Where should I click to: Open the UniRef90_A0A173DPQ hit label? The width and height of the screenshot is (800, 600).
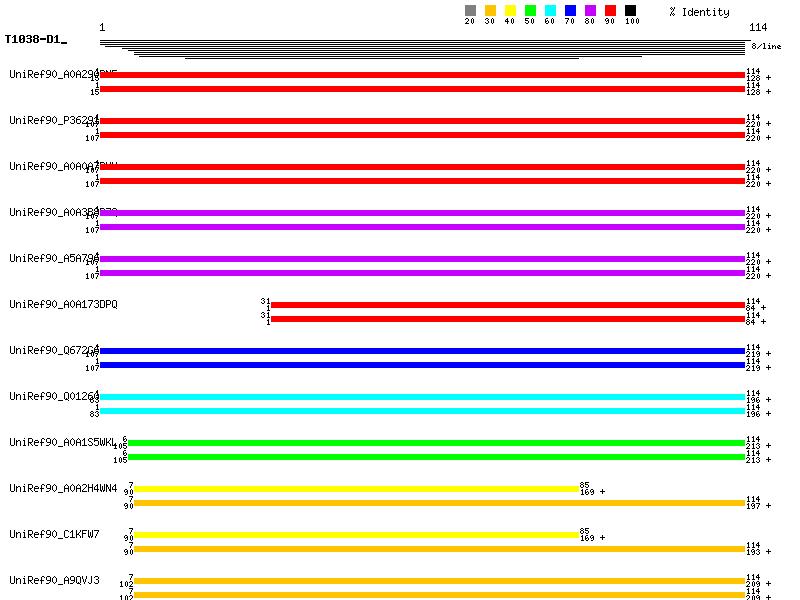tap(63, 304)
